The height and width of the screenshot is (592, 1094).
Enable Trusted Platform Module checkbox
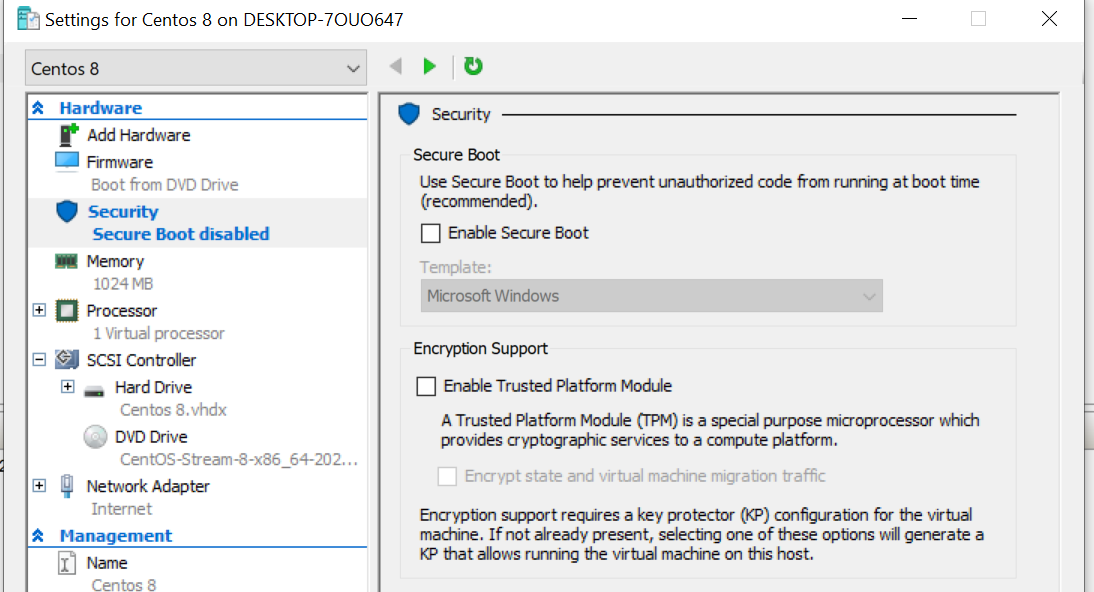click(x=426, y=386)
